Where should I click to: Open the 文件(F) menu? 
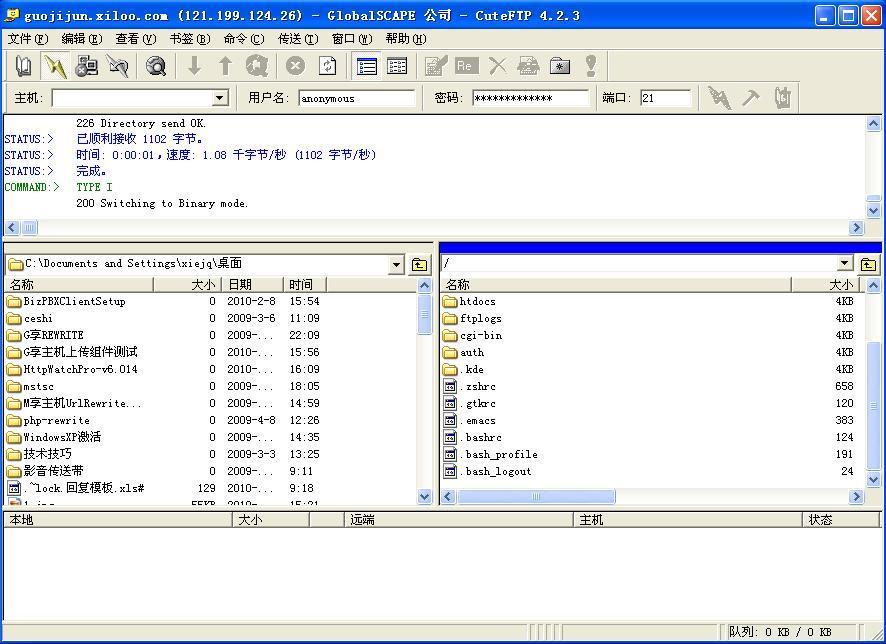coord(27,39)
